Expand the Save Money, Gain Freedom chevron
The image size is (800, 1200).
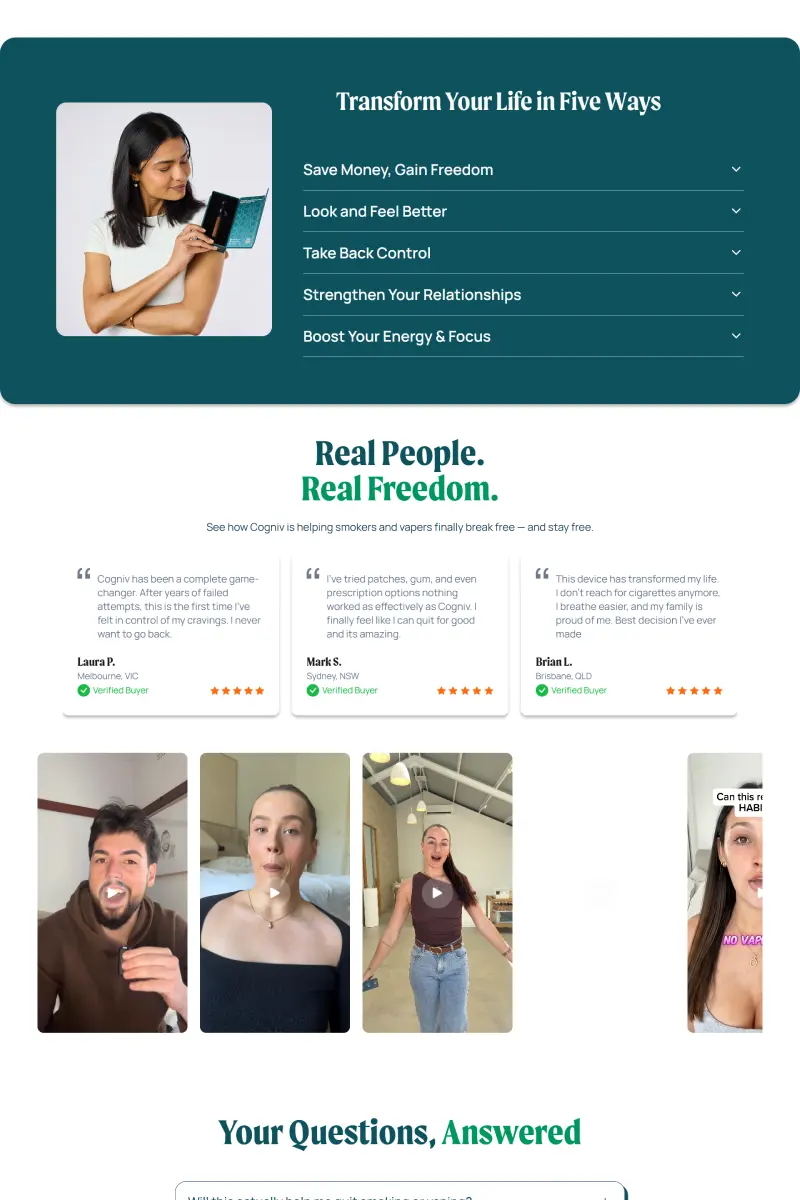736,169
